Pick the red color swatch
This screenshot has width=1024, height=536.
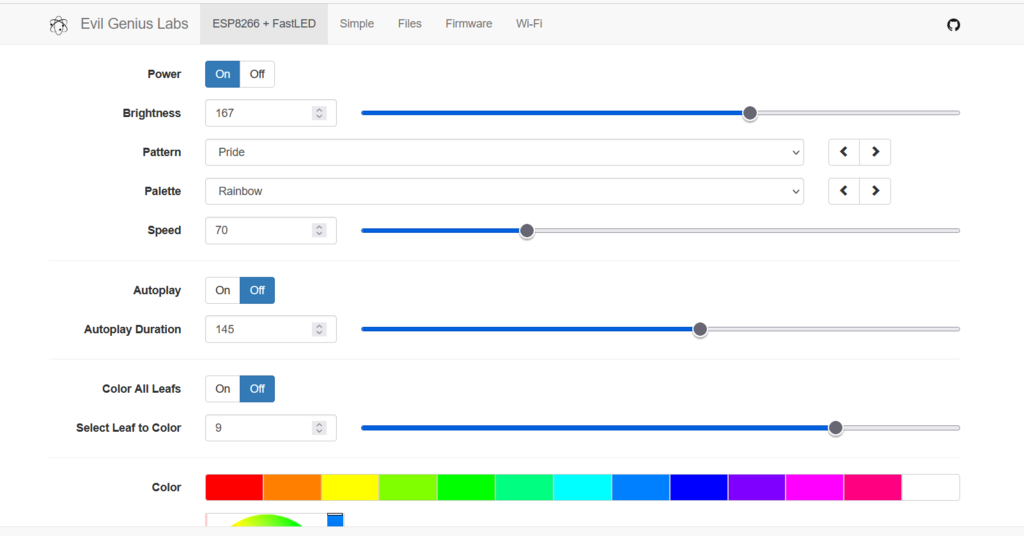(x=234, y=488)
